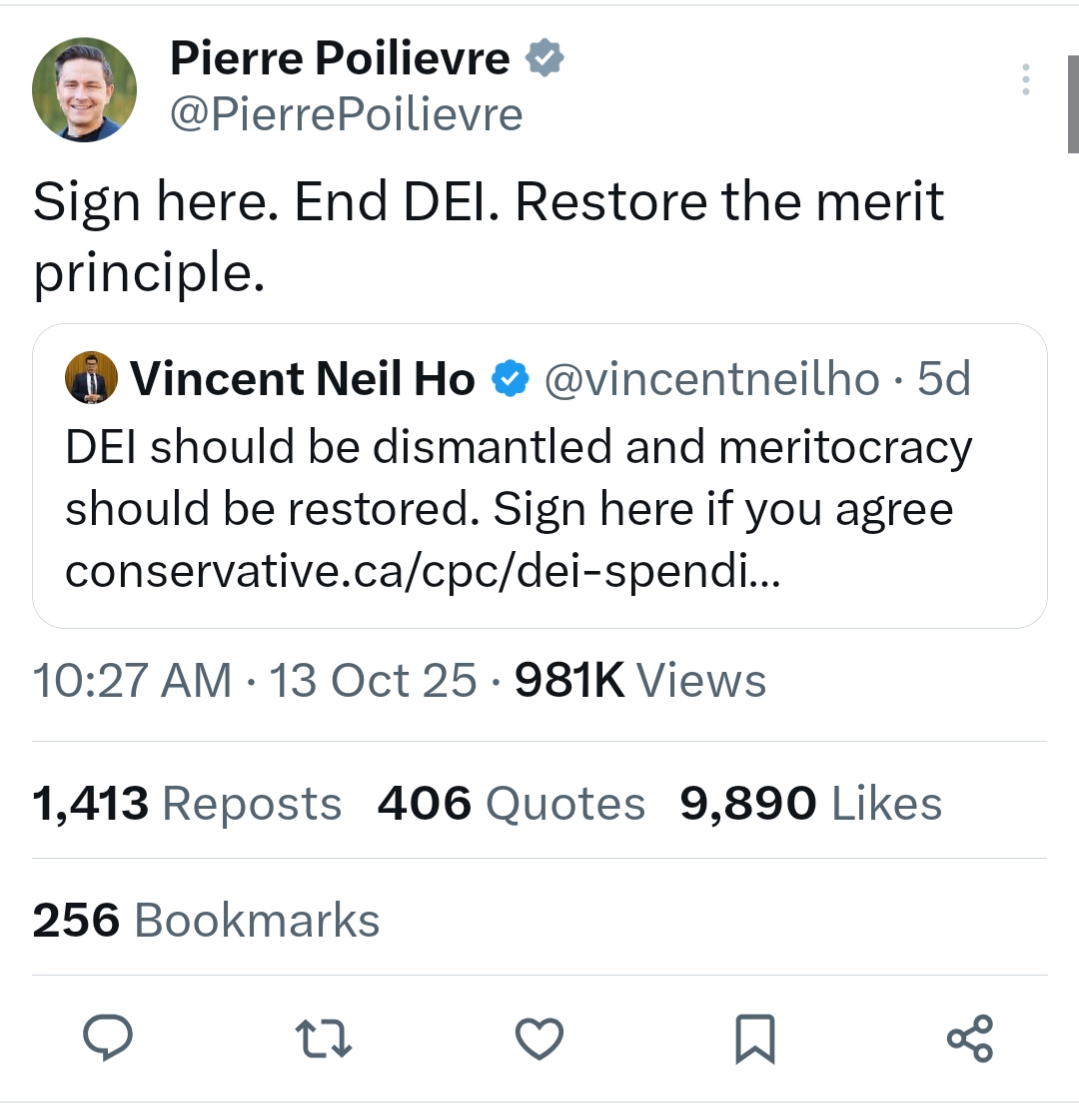Click Vincent Neil Ho's blue verified badge
Image resolution: width=1079 pixels, height=1116 pixels.
(x=508, y=379)
